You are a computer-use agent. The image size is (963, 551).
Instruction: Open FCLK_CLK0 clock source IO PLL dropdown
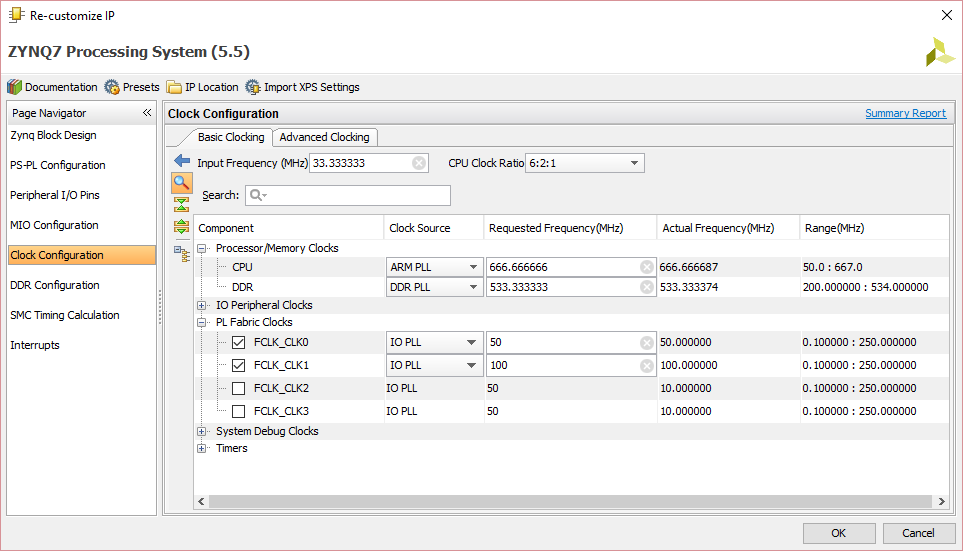point(434,342)
